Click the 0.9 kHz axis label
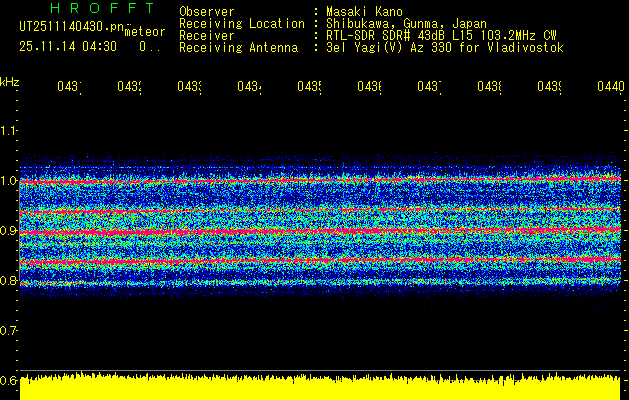 8,230
